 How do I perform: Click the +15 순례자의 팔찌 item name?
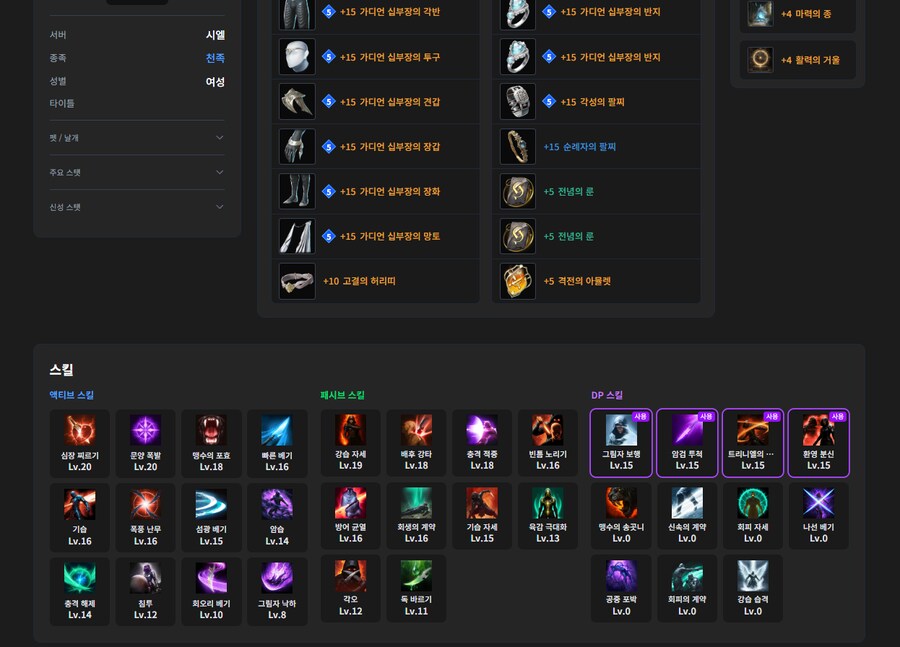pyautogui.click(x=580, y=147)
